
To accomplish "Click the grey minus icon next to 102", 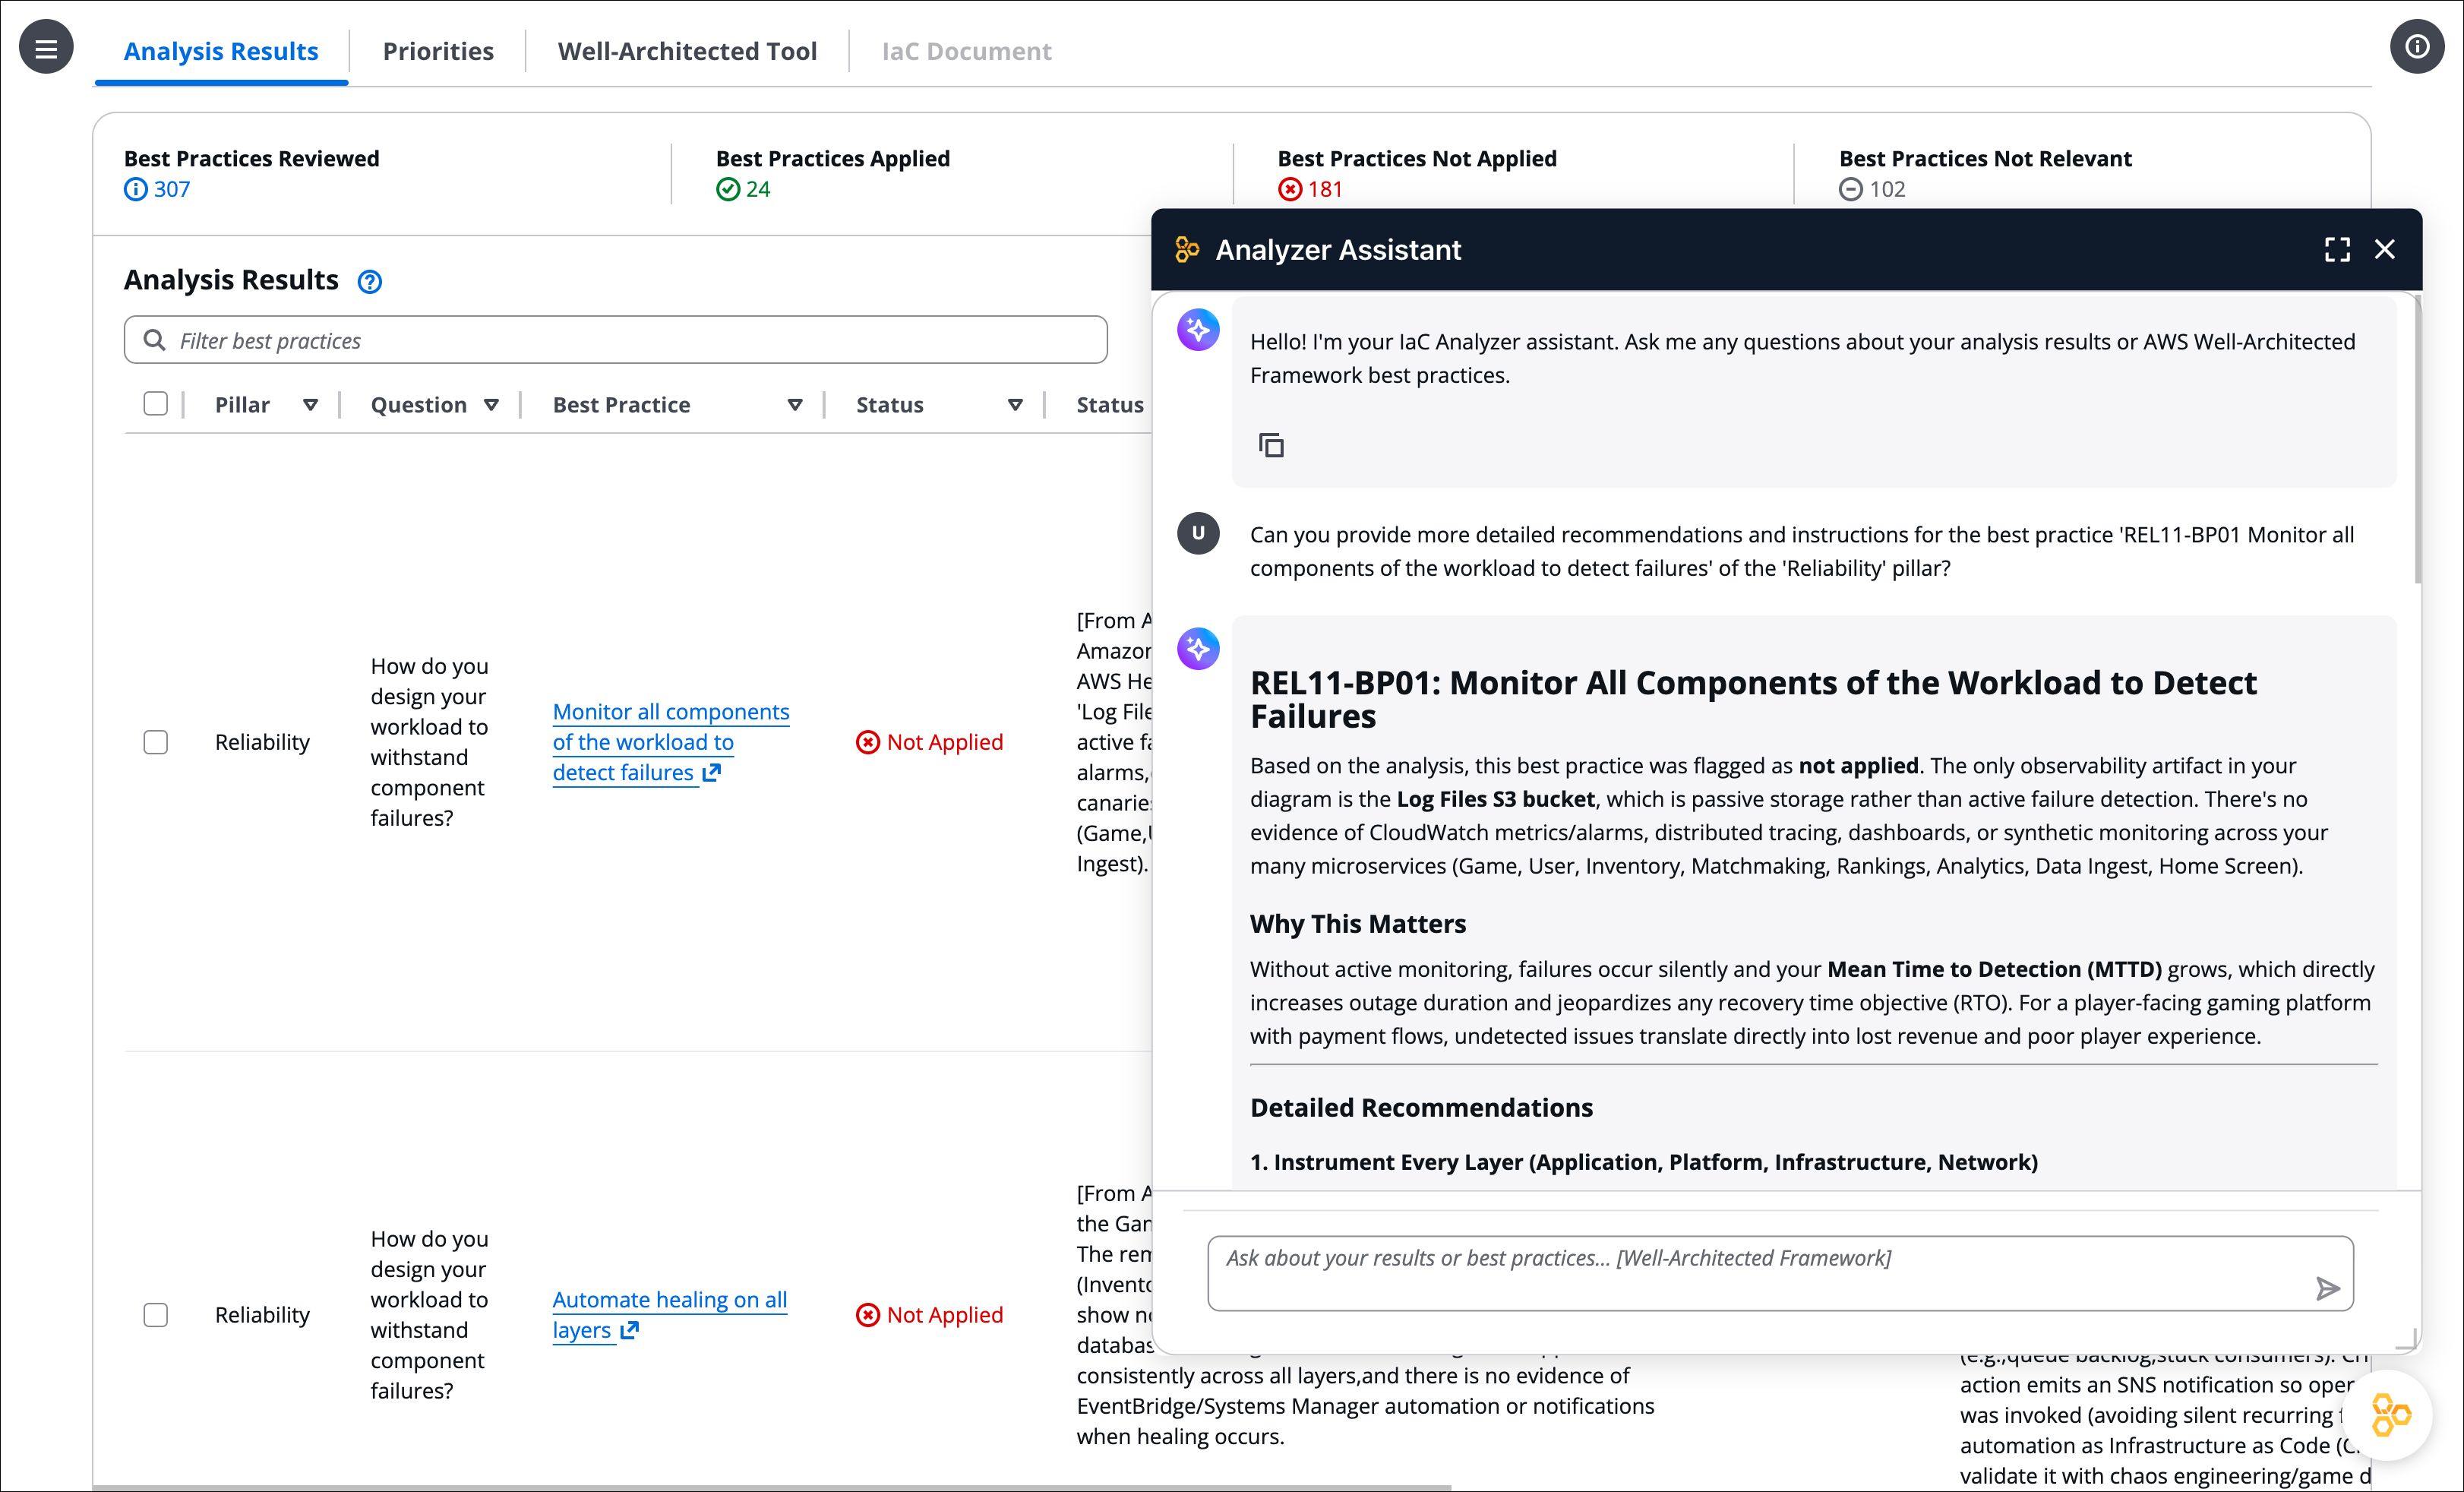I will [1850, 189].
